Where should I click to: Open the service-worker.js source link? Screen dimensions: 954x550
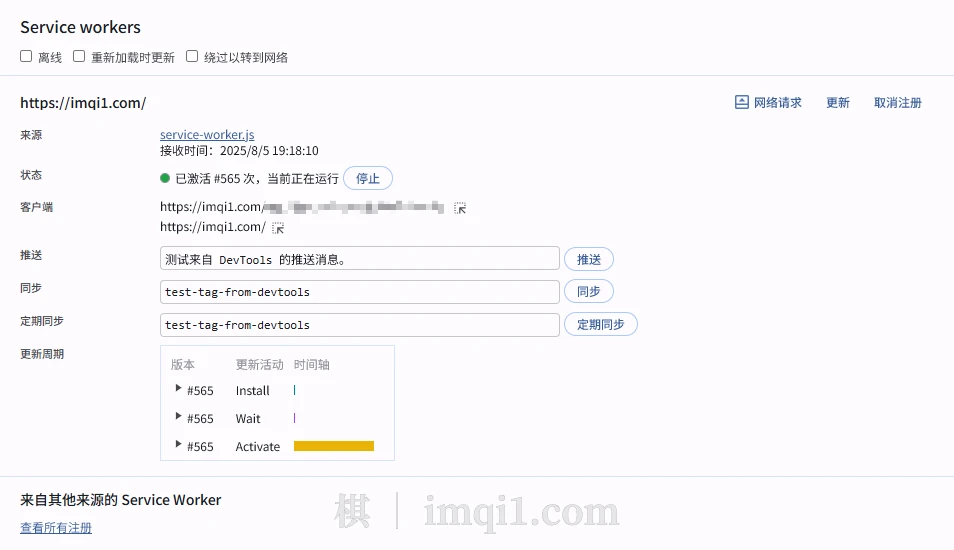[x=207, y=135]
